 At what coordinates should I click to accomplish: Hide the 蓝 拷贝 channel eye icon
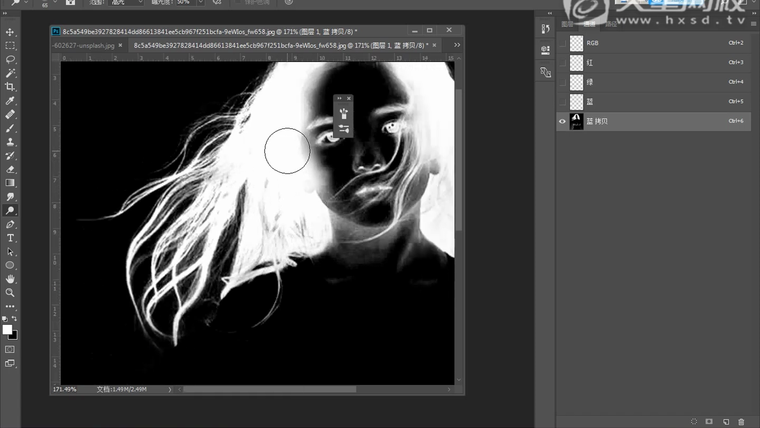coord(562,122)
